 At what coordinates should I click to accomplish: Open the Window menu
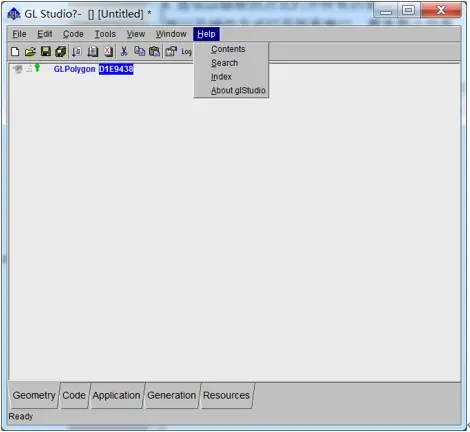(171, 34)
